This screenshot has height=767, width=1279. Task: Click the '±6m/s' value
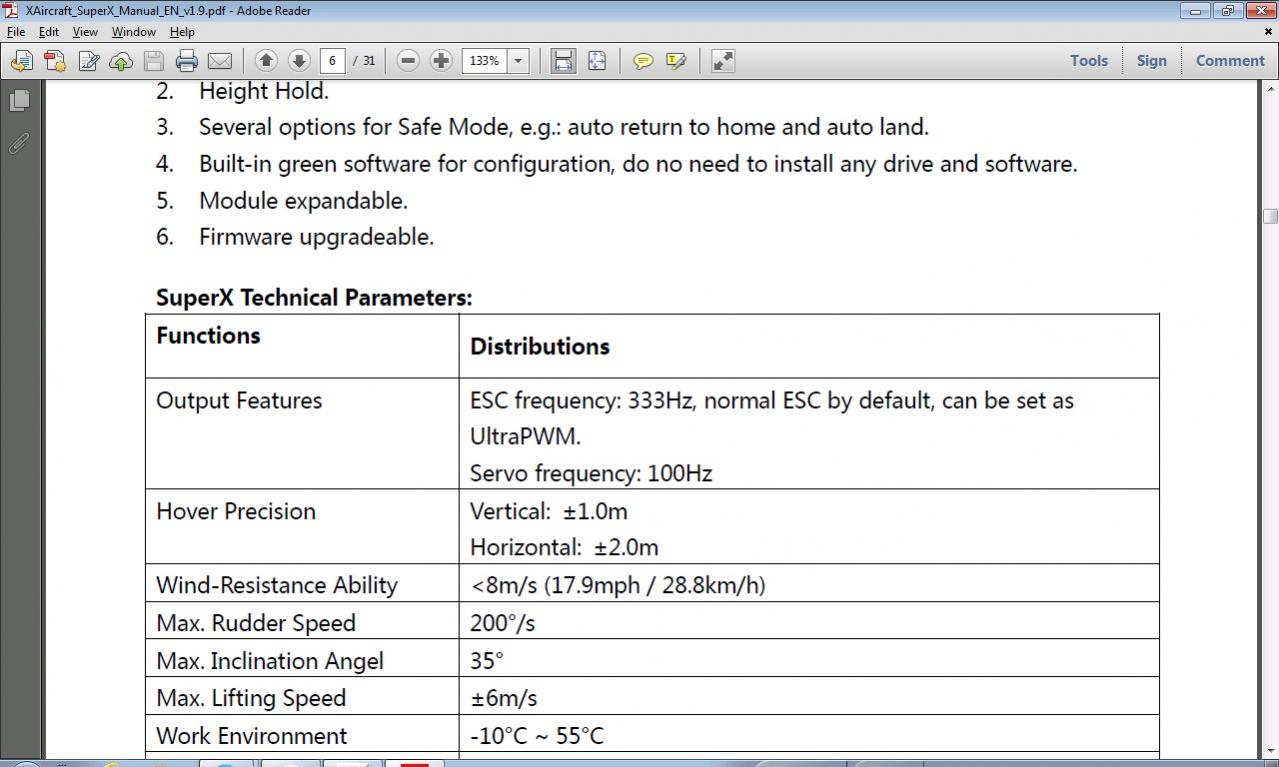pos(504,698)
